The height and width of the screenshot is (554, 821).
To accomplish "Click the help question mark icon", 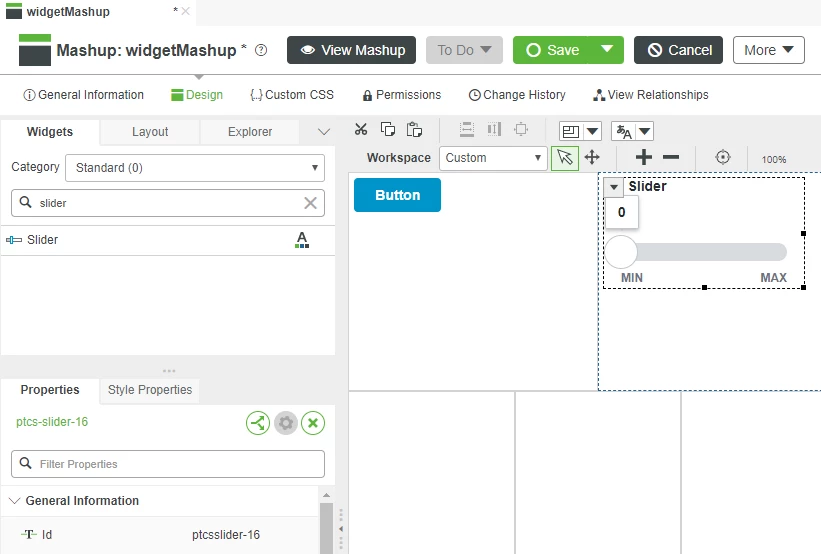I will [x=261, y=50].
